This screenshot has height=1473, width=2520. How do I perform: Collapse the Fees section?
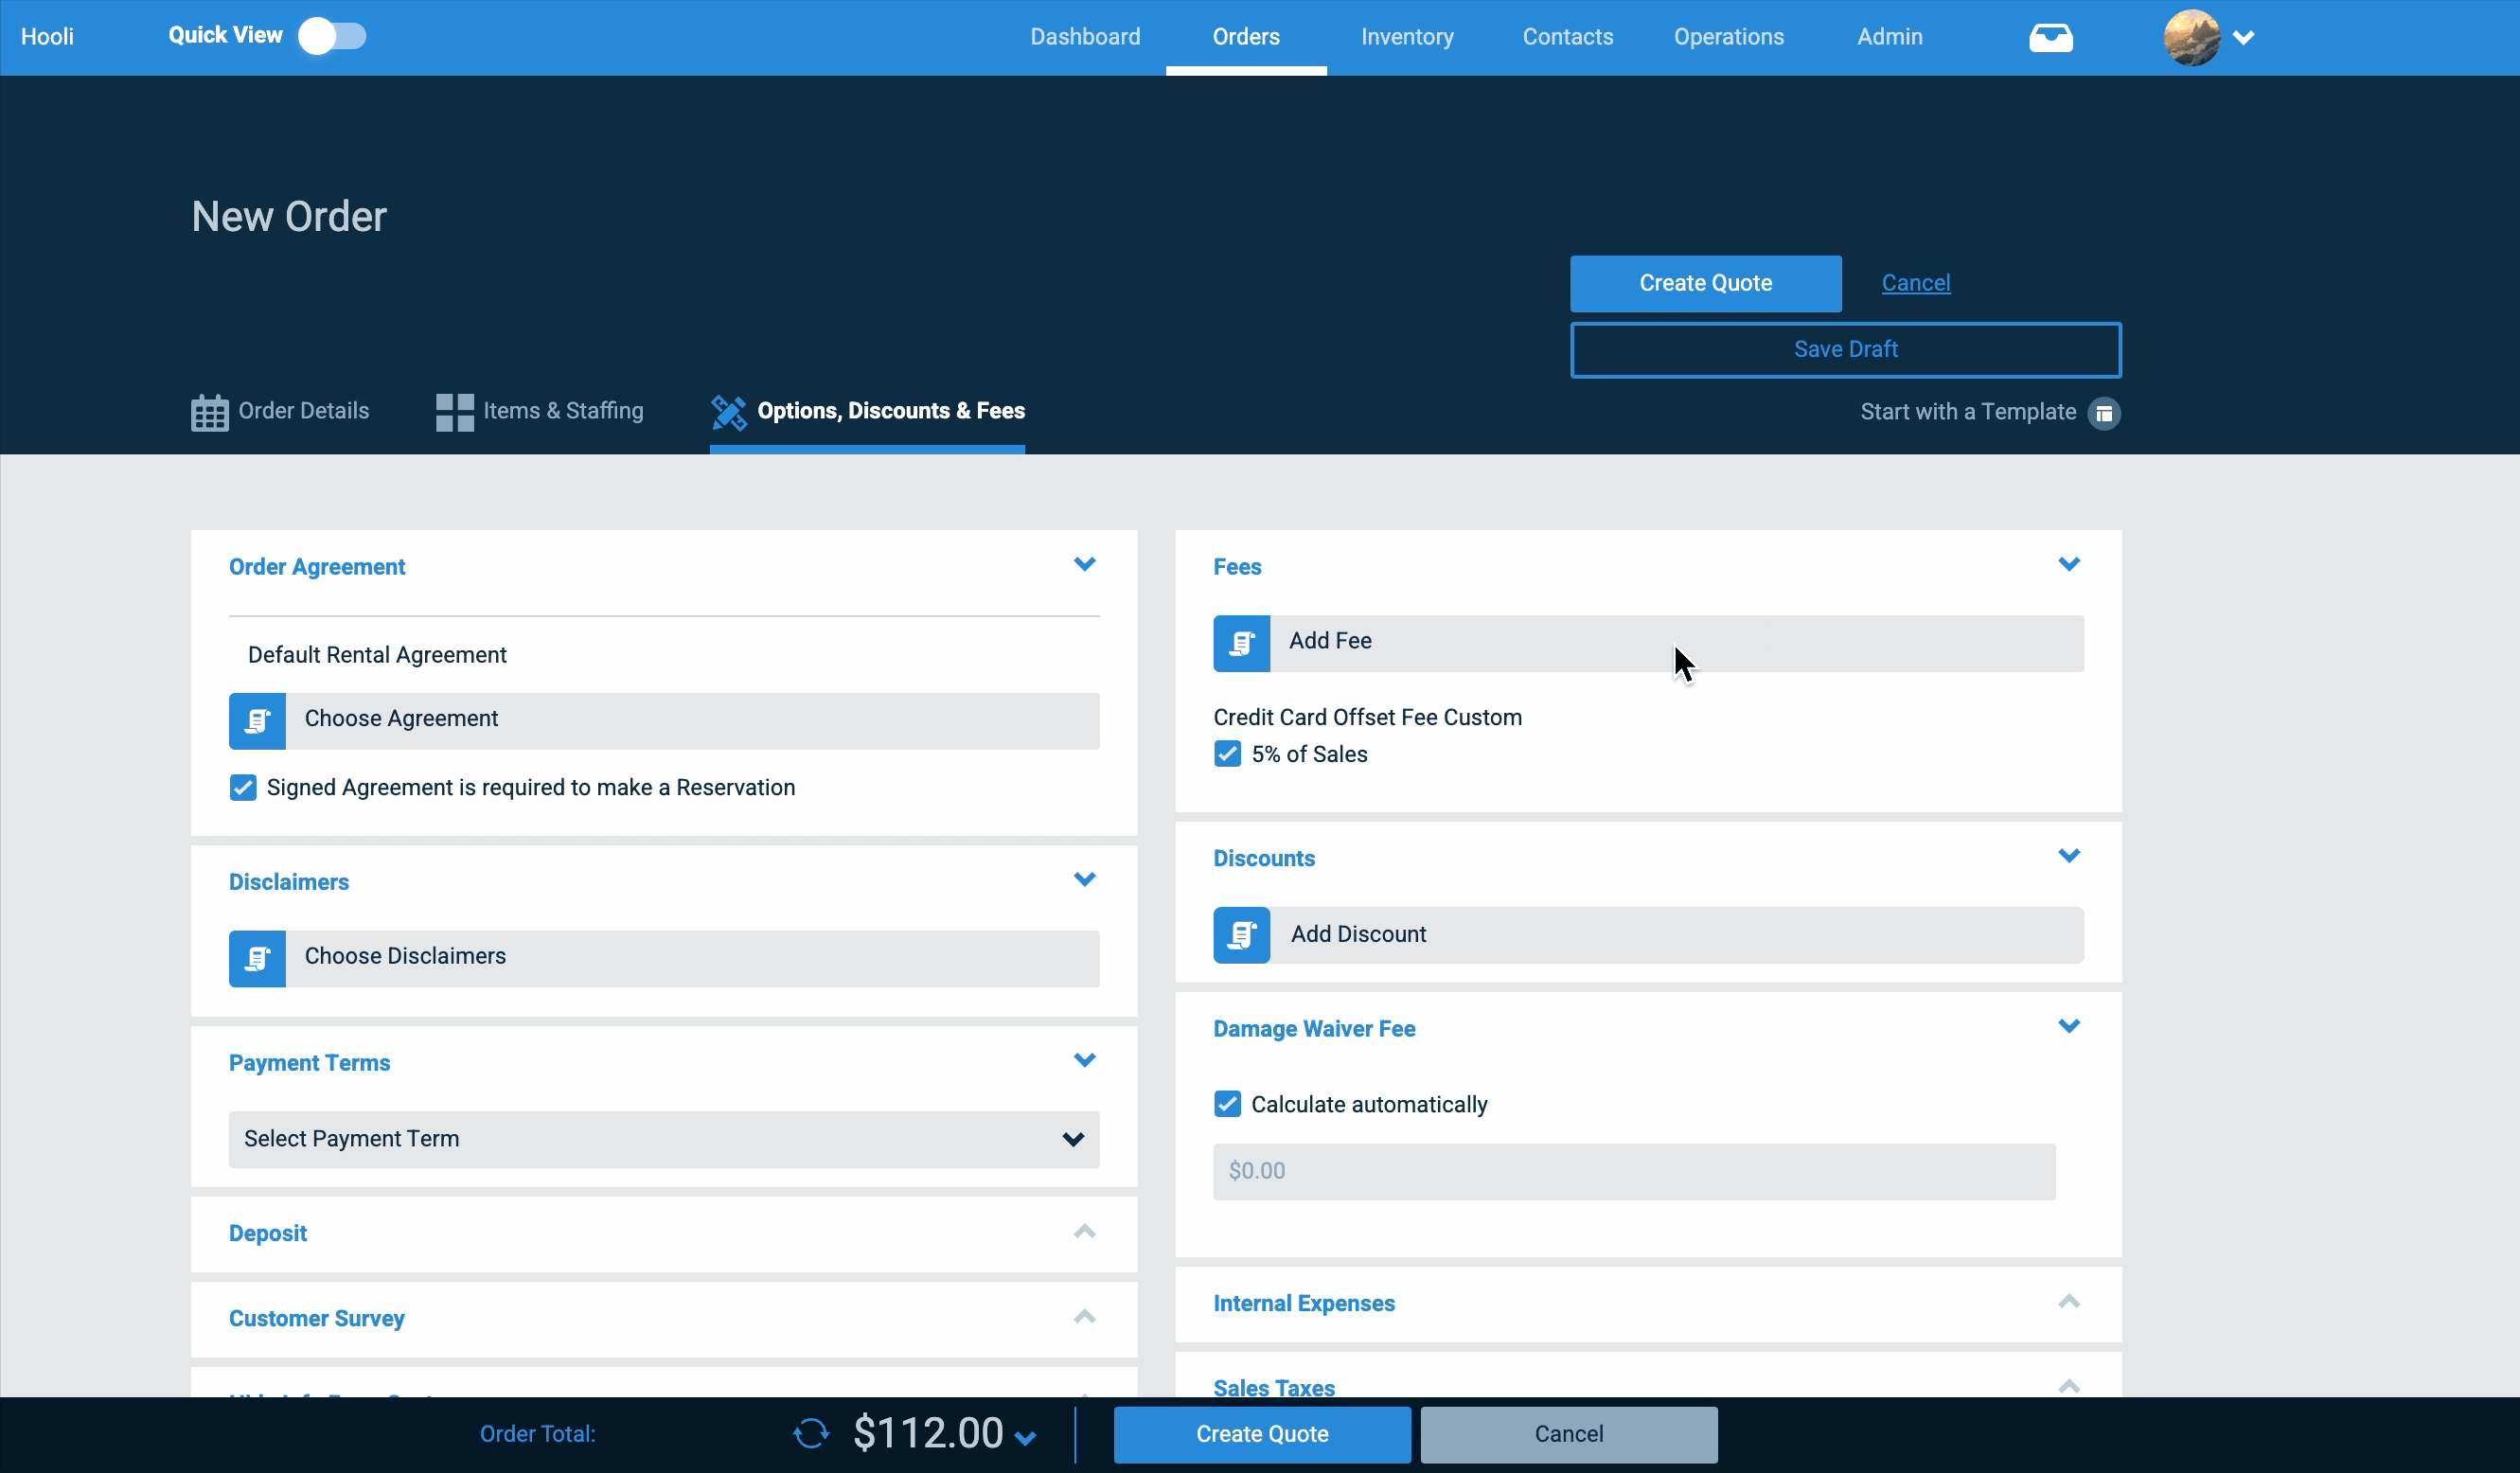(x=2069, y=564)
